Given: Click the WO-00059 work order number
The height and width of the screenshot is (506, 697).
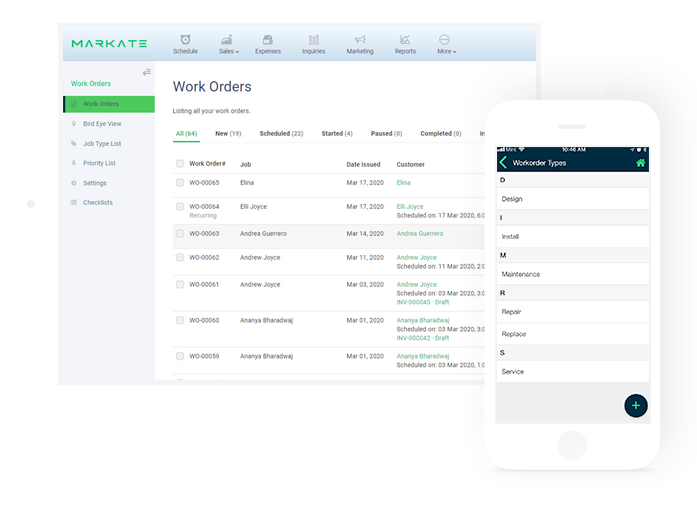Looking at the screenshot, I should pos(204,356).
